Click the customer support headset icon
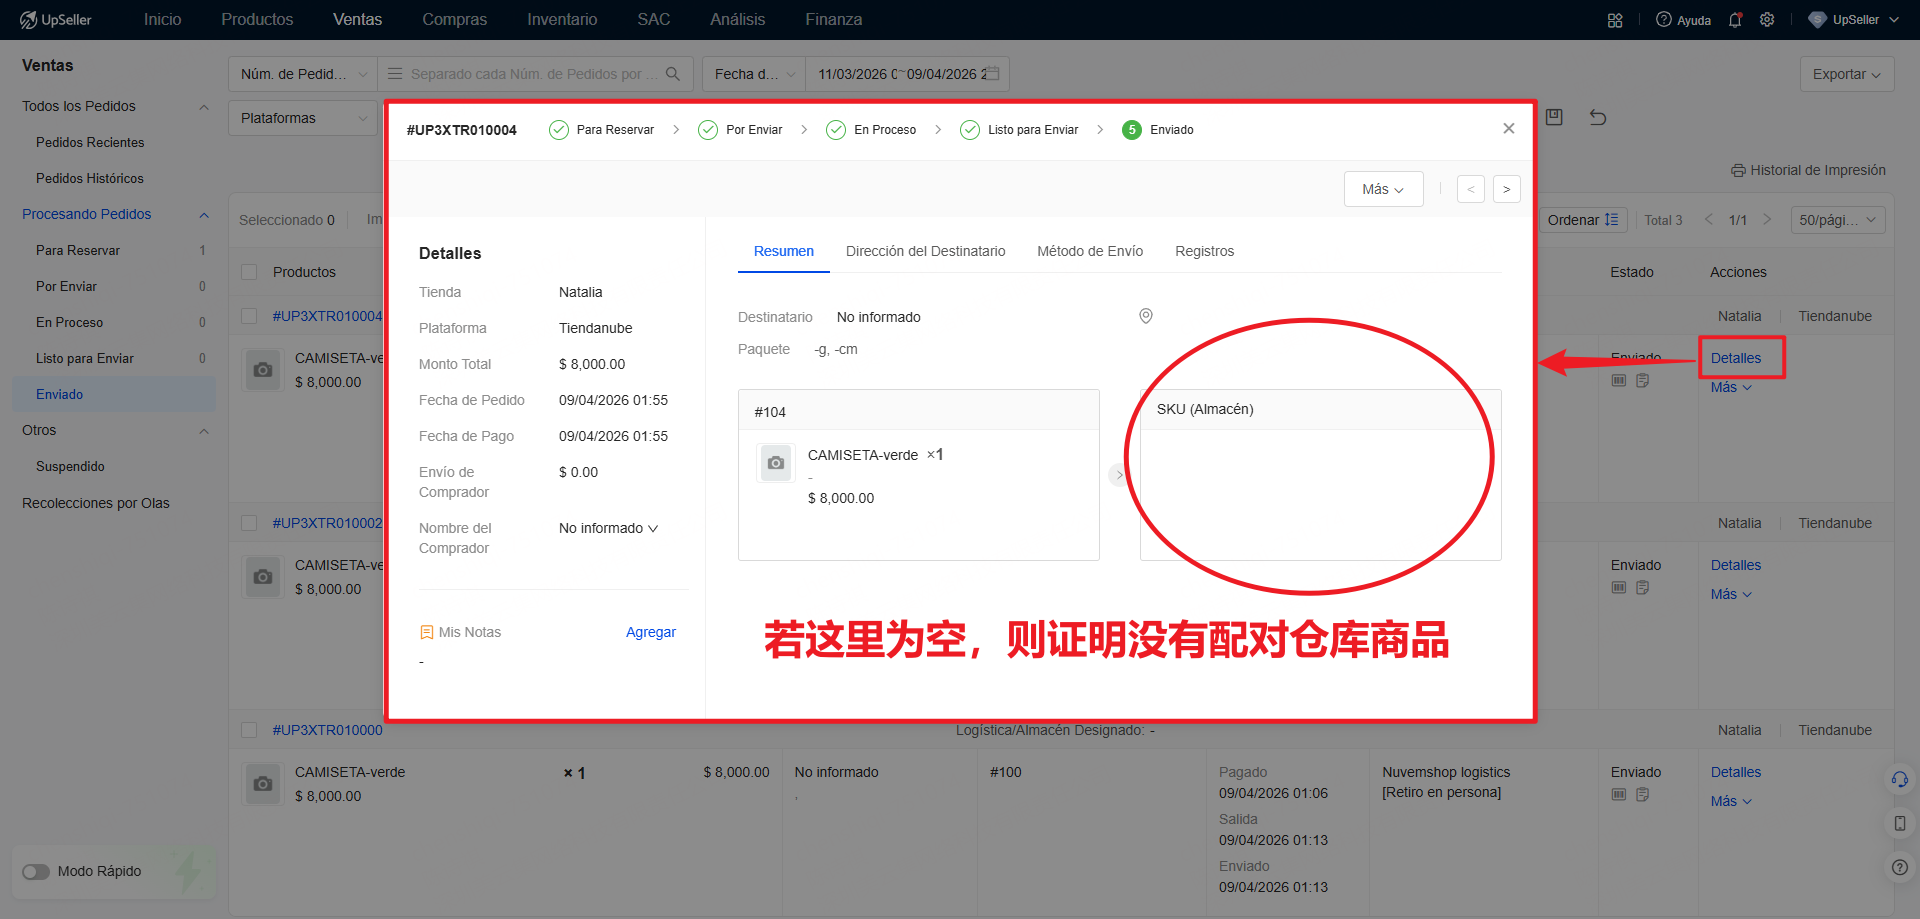The height and width of the screenshot is (919, 1920). pyautogui.click(x=1899, y=779)
